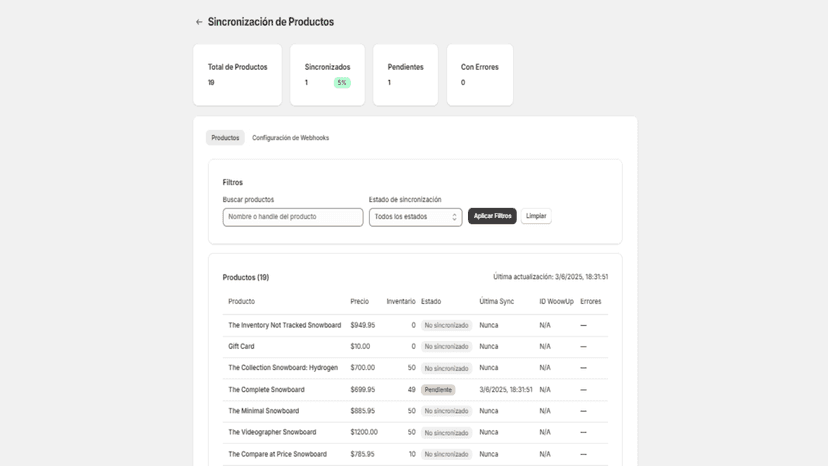Click the inventory value 10
The image size is (828, 466).
(412, 454)
